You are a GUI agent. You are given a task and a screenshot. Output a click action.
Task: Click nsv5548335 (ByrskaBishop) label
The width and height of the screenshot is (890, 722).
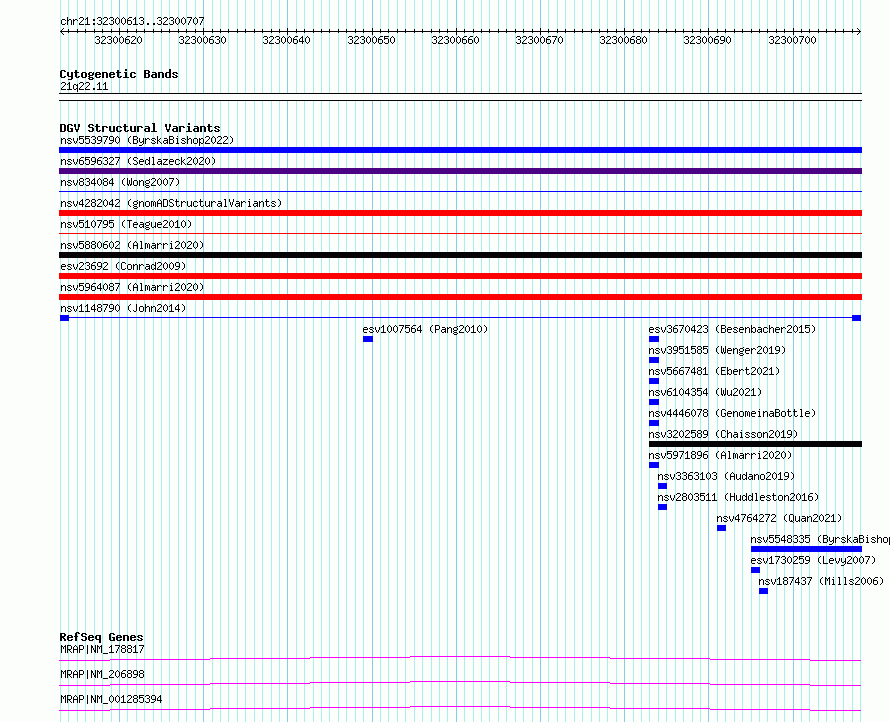tap(820, 539)
